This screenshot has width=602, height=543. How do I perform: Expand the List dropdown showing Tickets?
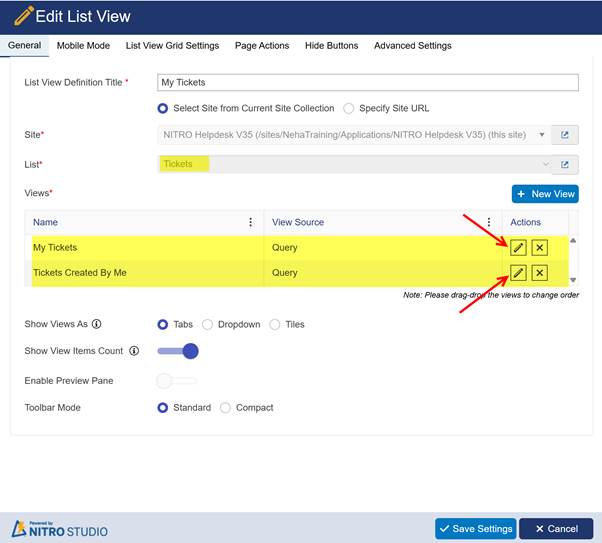click(x=545, y=165)
